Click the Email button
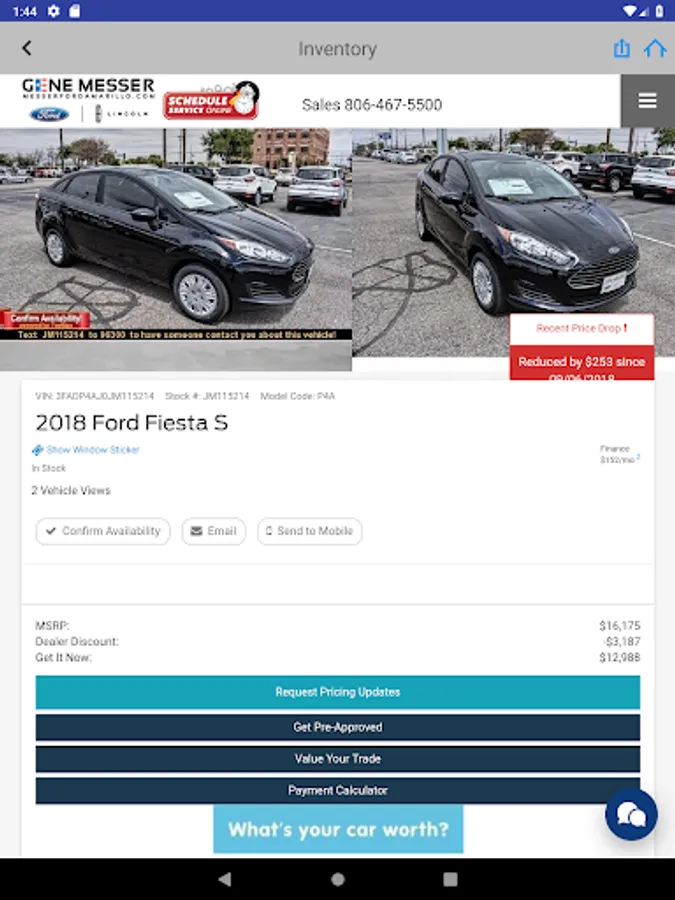Image resolution: width=675 pixels, height=900 pixels. [x=214, y=531]
